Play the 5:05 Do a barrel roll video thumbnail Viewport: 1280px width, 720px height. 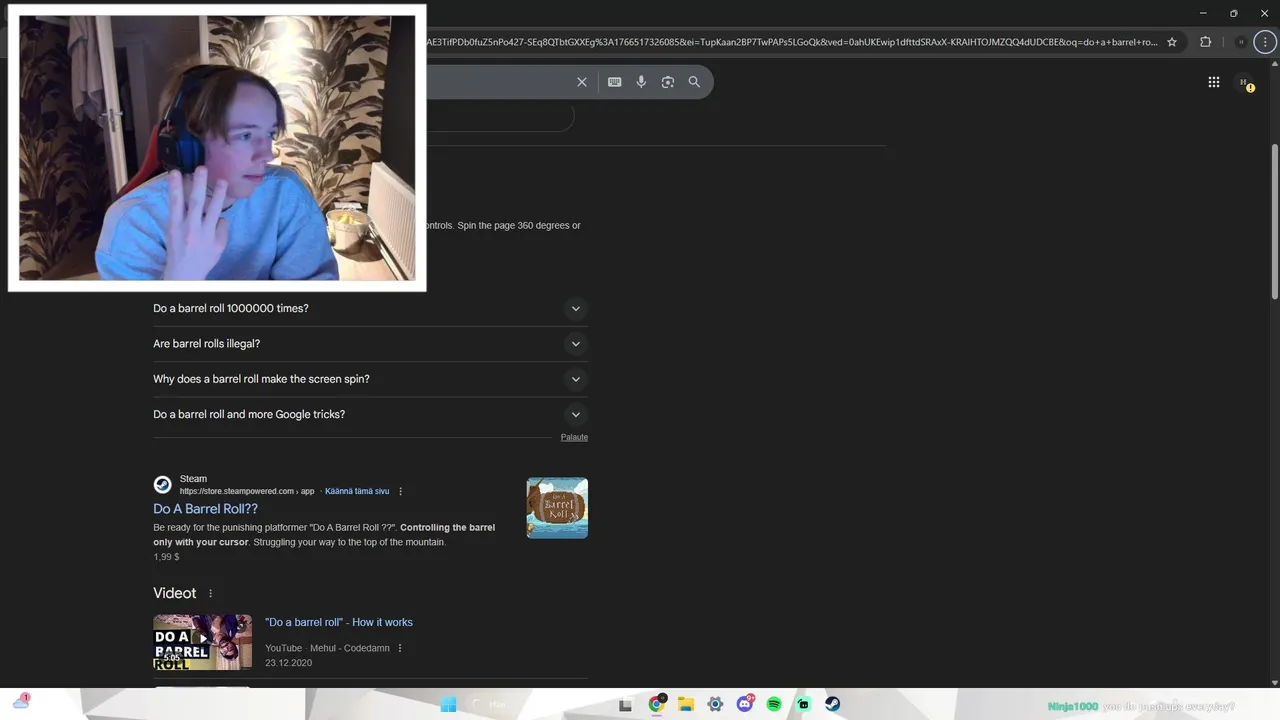coord(202,642)
